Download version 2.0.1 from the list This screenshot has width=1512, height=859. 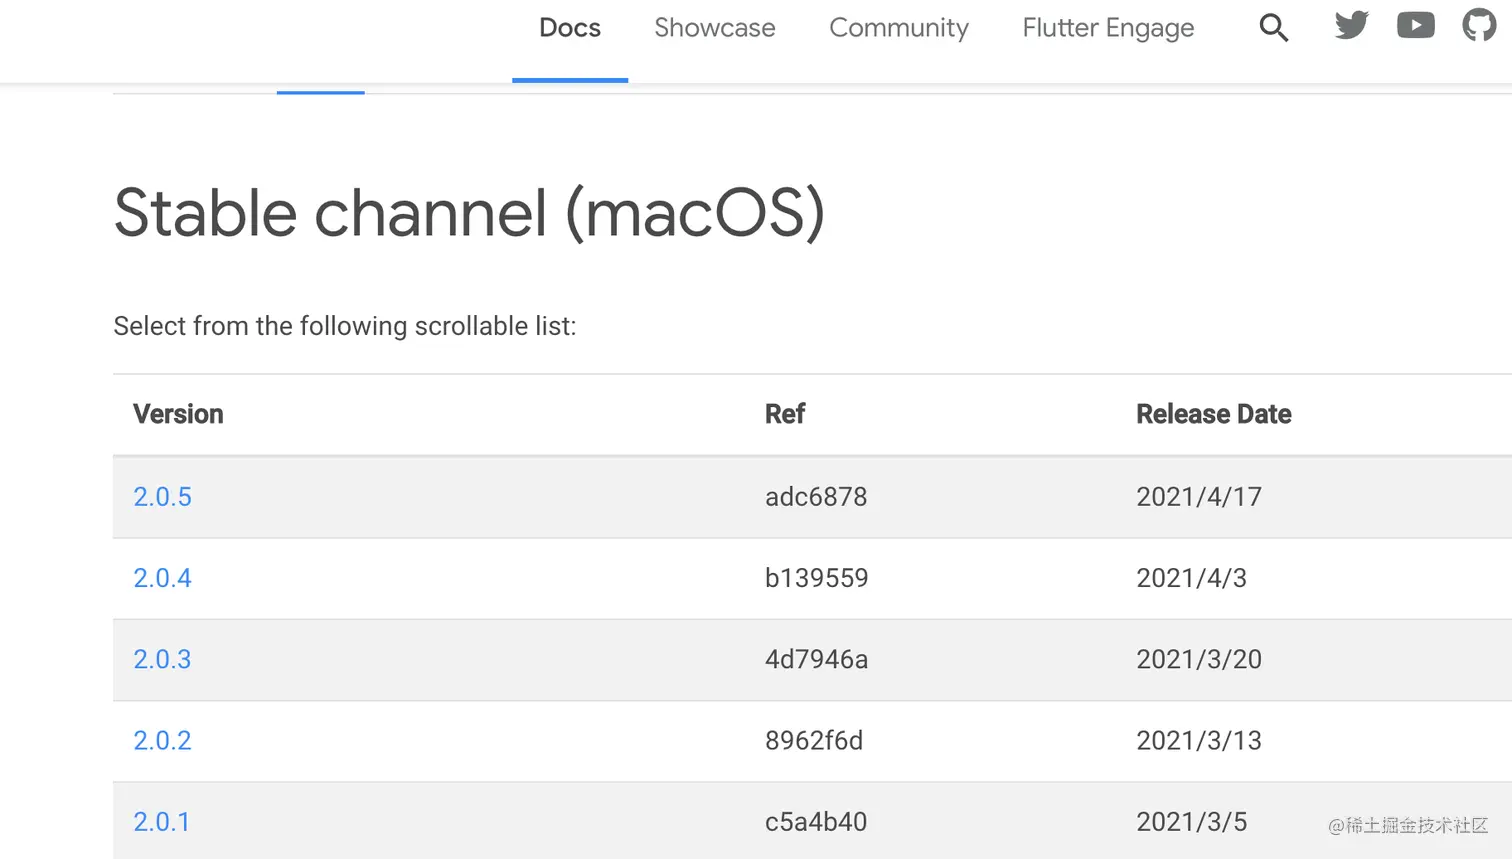(x=161, y=822)
